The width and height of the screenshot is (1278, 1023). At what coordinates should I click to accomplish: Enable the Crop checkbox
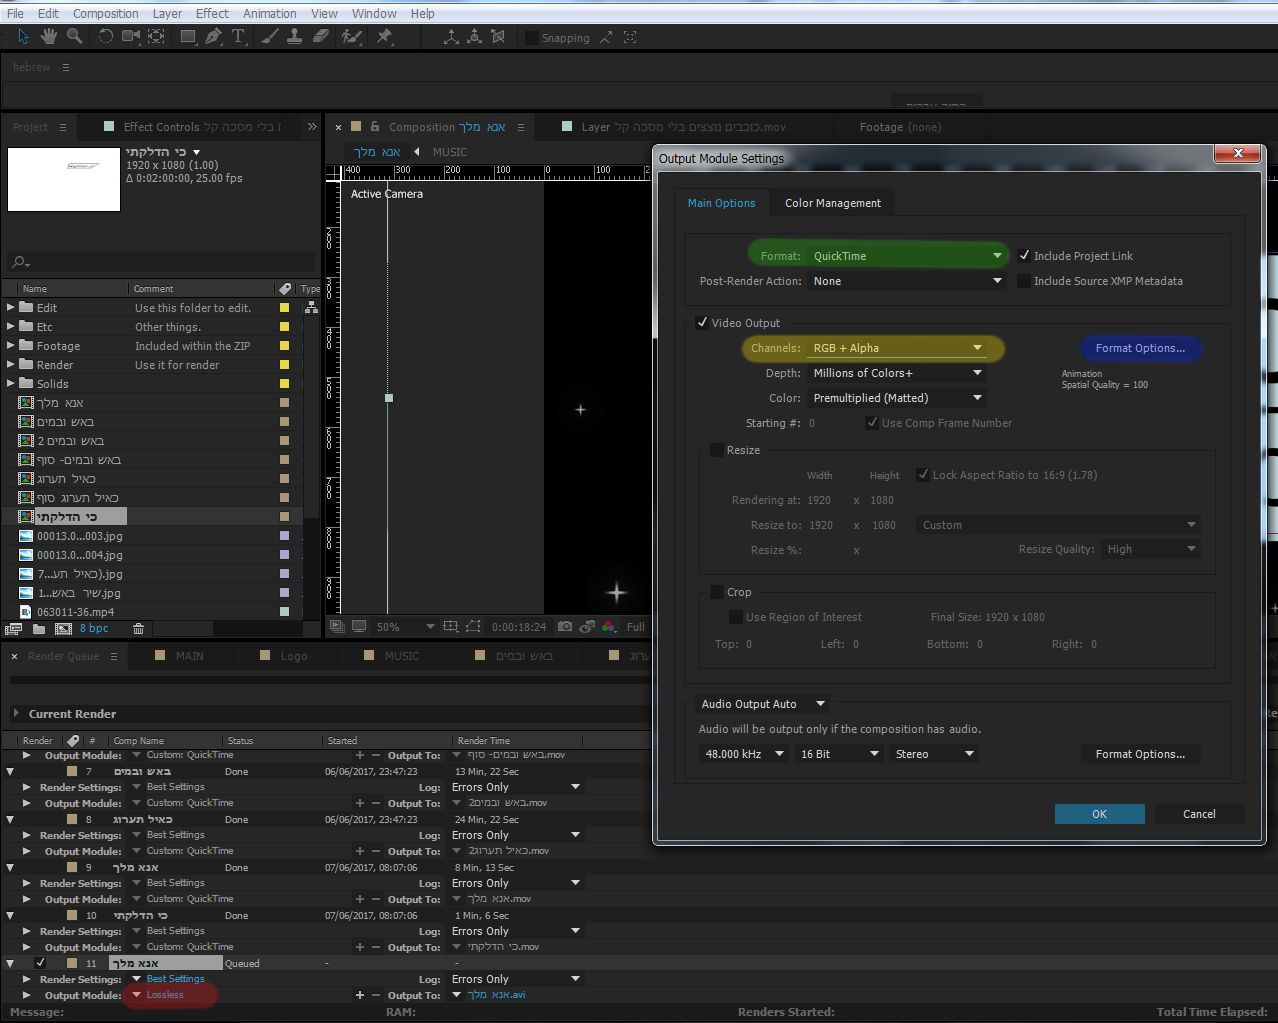pyautogui.click(x=716, y=592)
